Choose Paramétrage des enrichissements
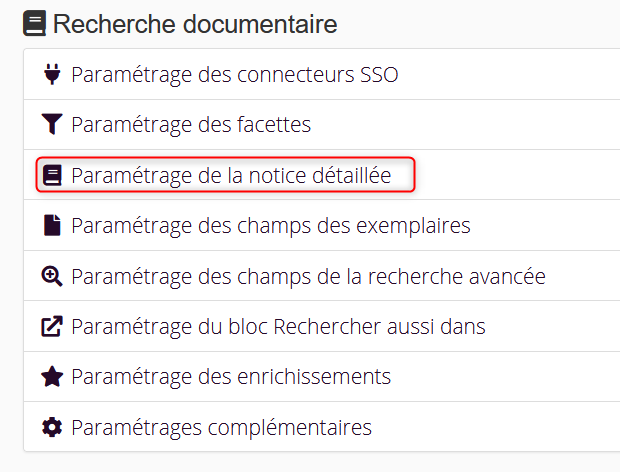 click(x=231, y=377)
